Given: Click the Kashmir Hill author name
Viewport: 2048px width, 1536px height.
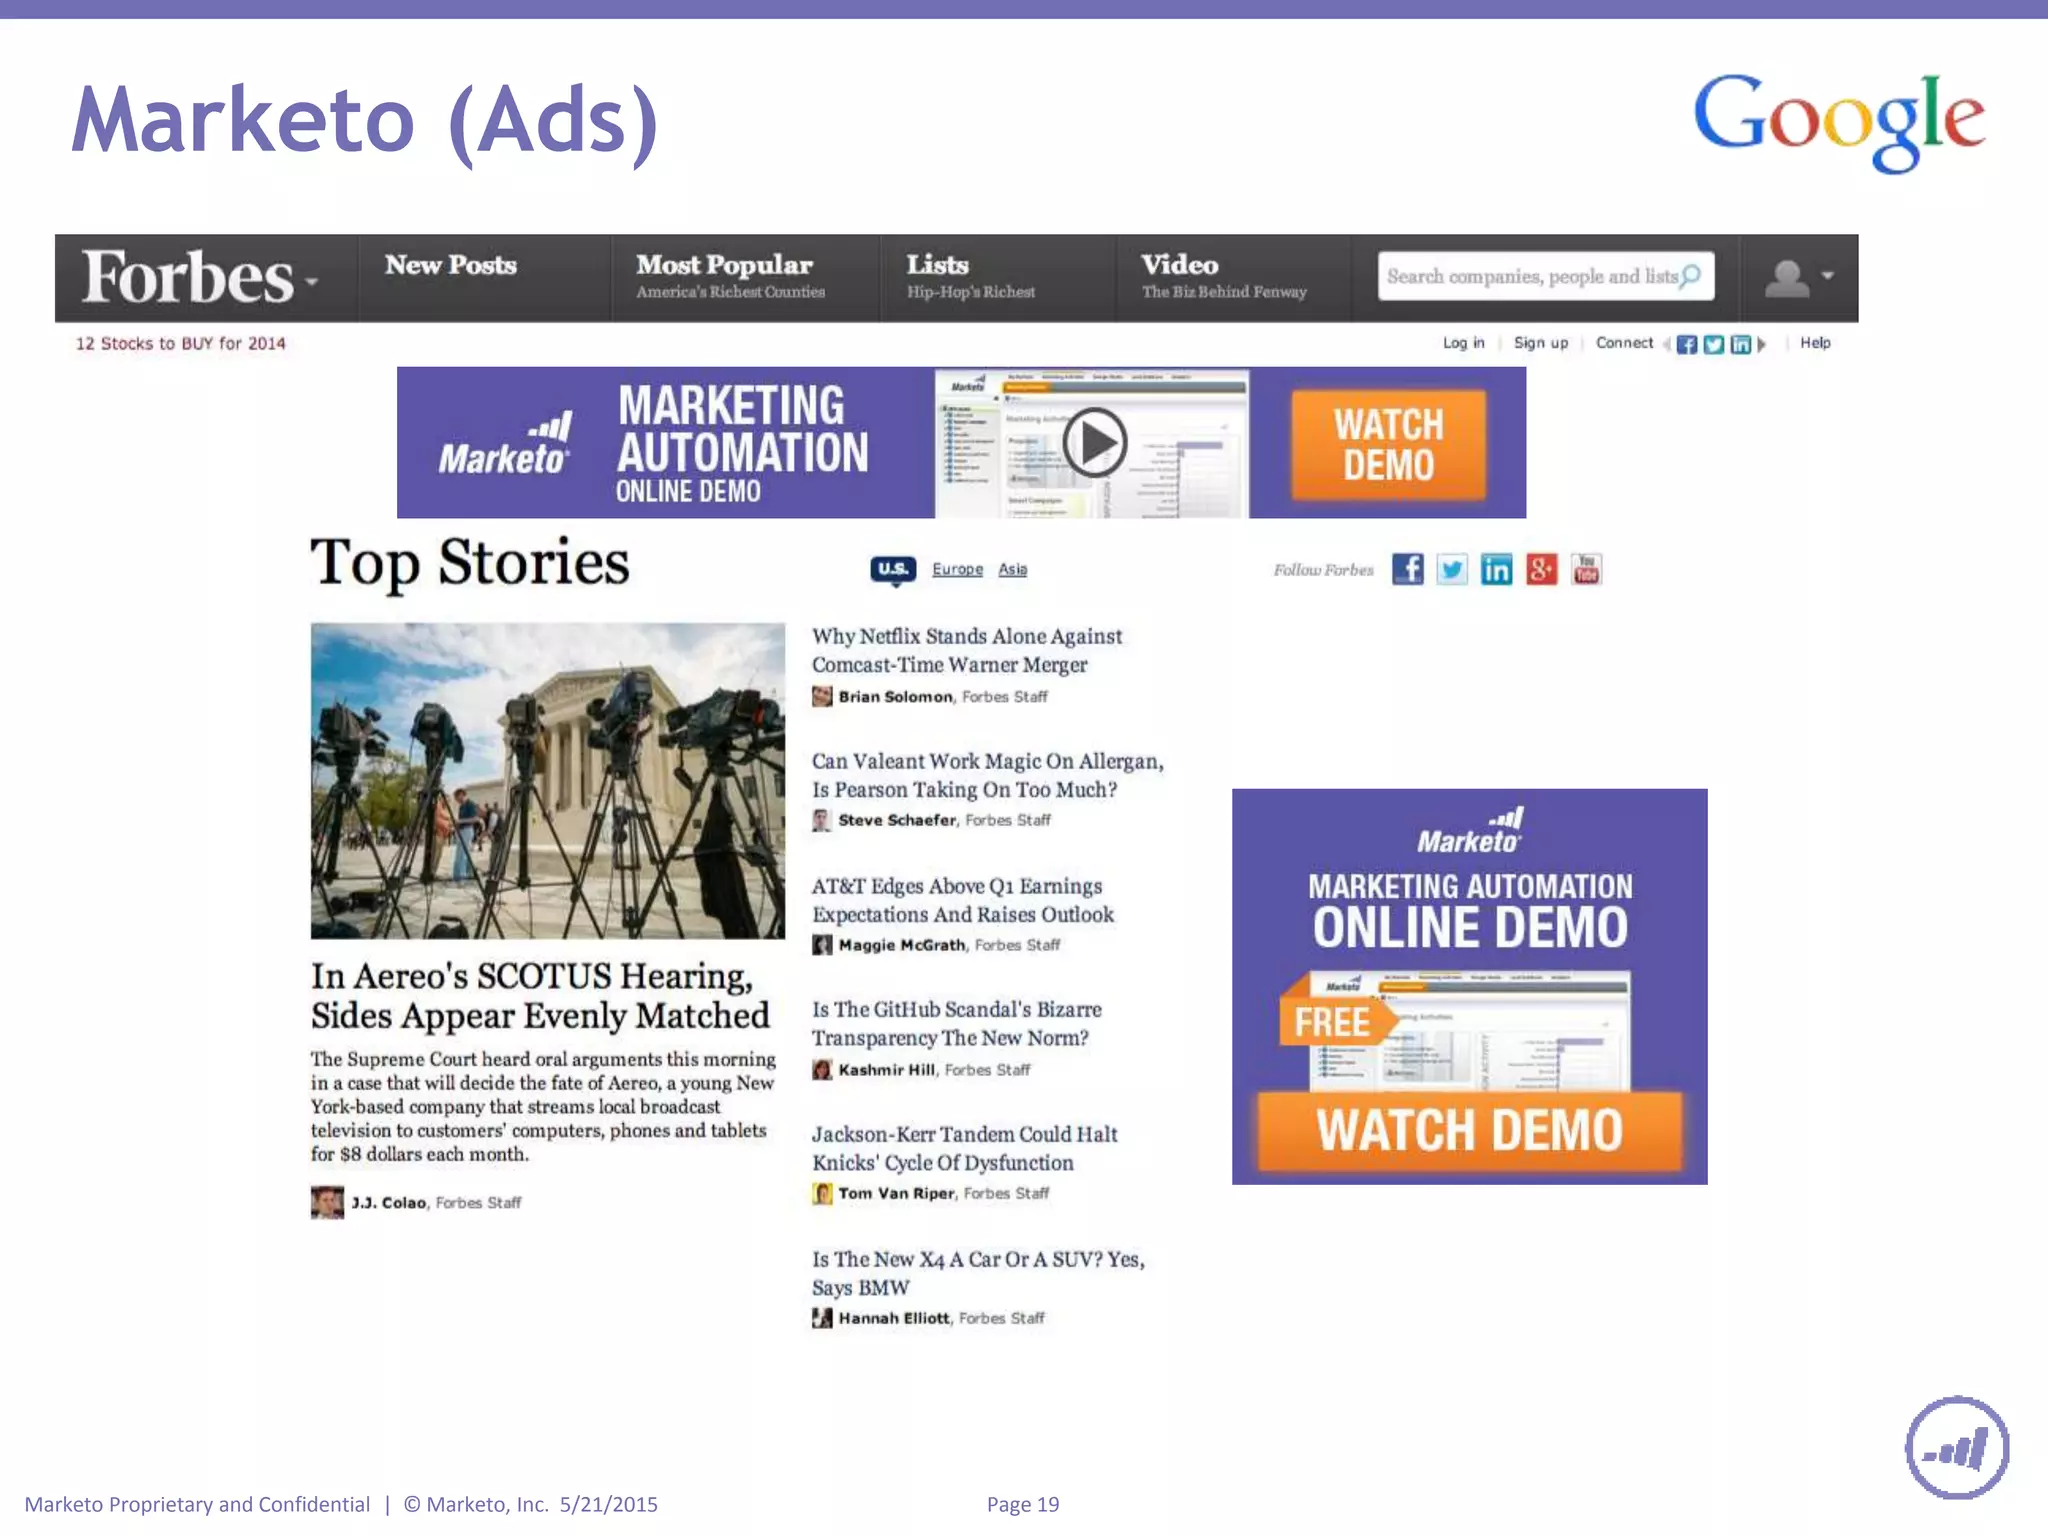Looking at the screenshot, I should [887, 1070].
